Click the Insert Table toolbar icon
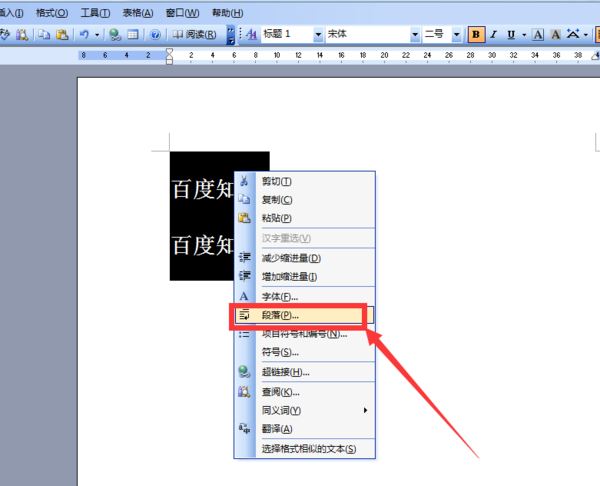Screen dimensions: 600x486 point(133,35)
